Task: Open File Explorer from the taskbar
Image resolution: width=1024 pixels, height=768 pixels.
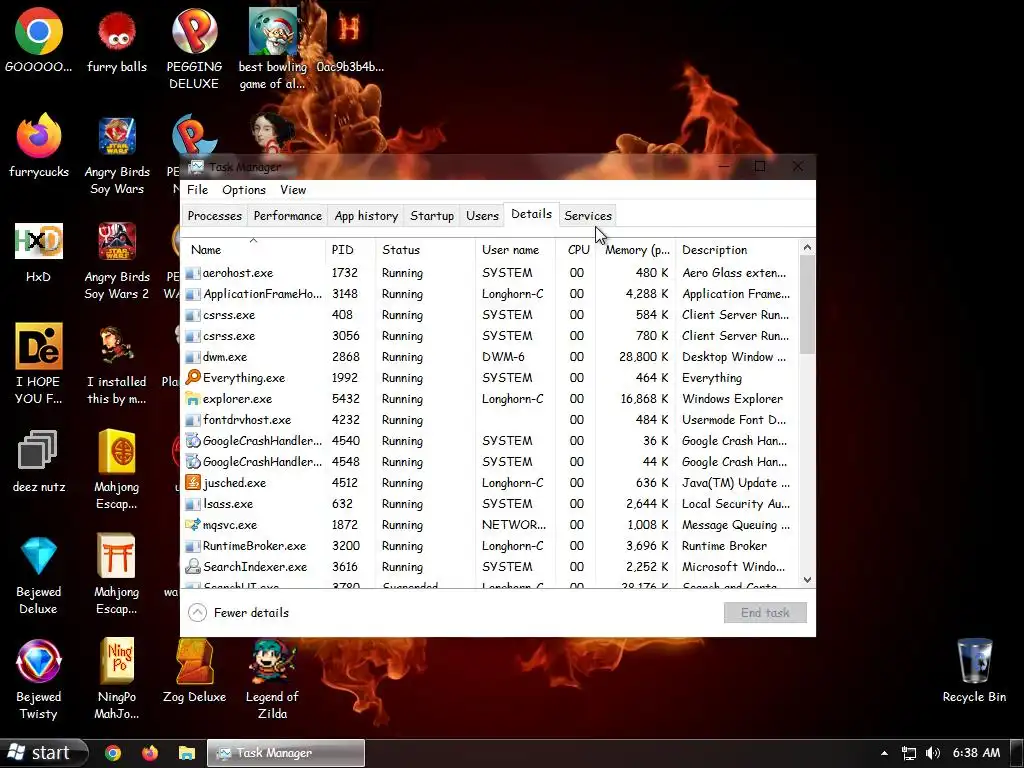Action: [187, 753]
